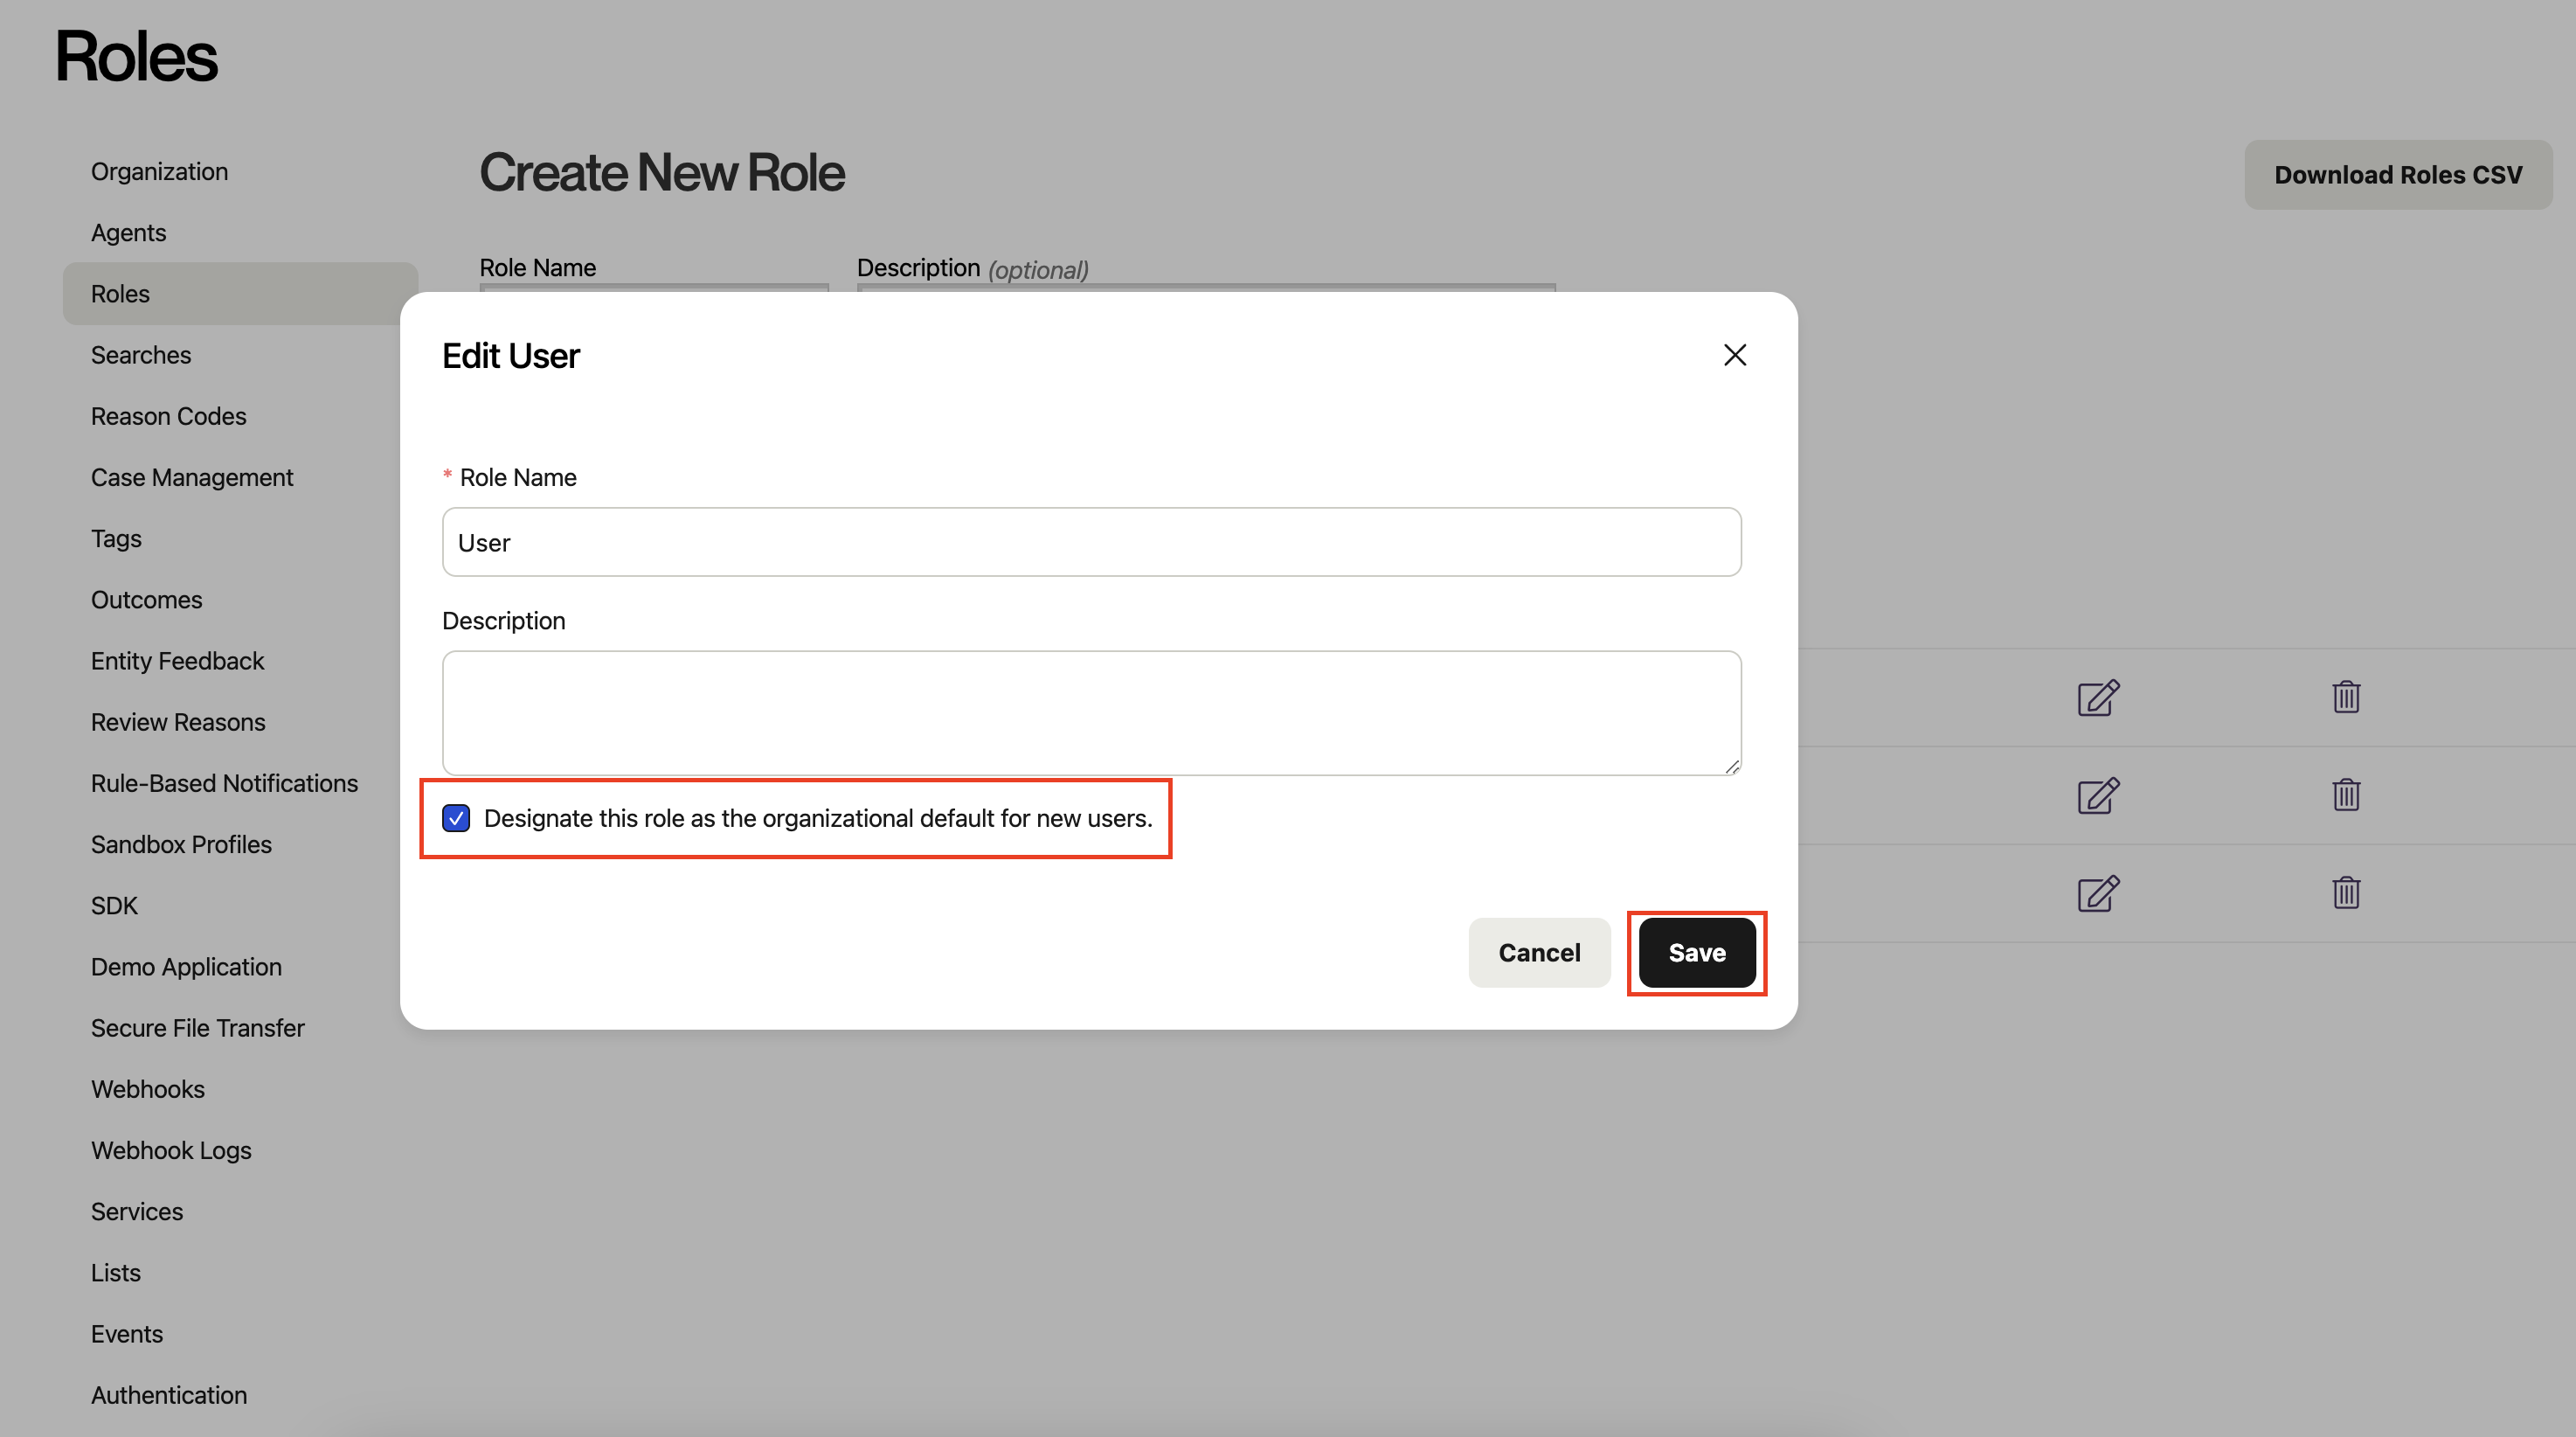Viewport: 2576px width, 1437px height.
Task: Open the Agents settings page
Action: click(x=128, y=232)
